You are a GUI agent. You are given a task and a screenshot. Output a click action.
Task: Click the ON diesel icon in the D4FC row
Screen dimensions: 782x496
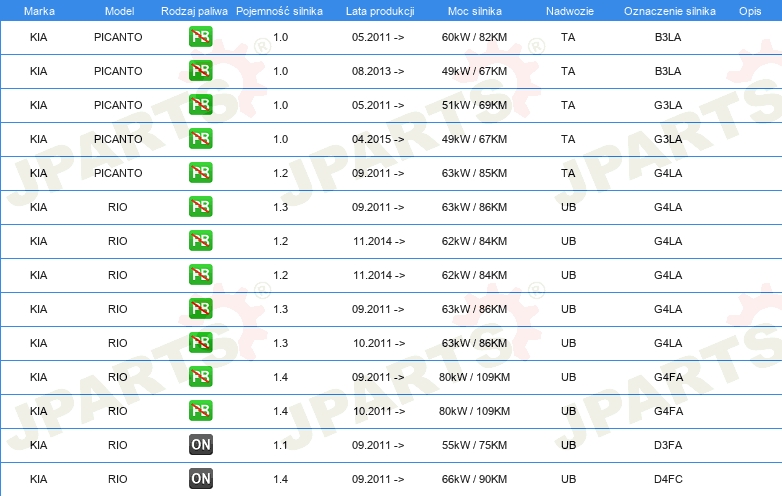click(x=200, y=479)
